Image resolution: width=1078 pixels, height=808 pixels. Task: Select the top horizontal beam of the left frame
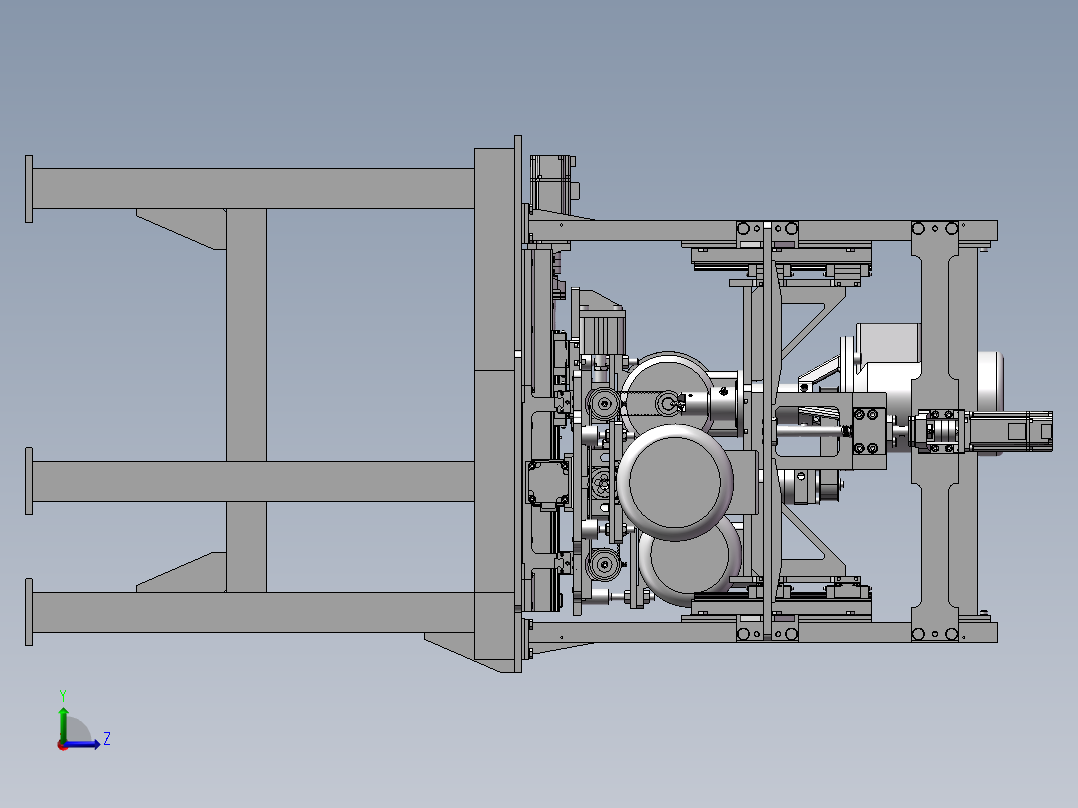253,188
